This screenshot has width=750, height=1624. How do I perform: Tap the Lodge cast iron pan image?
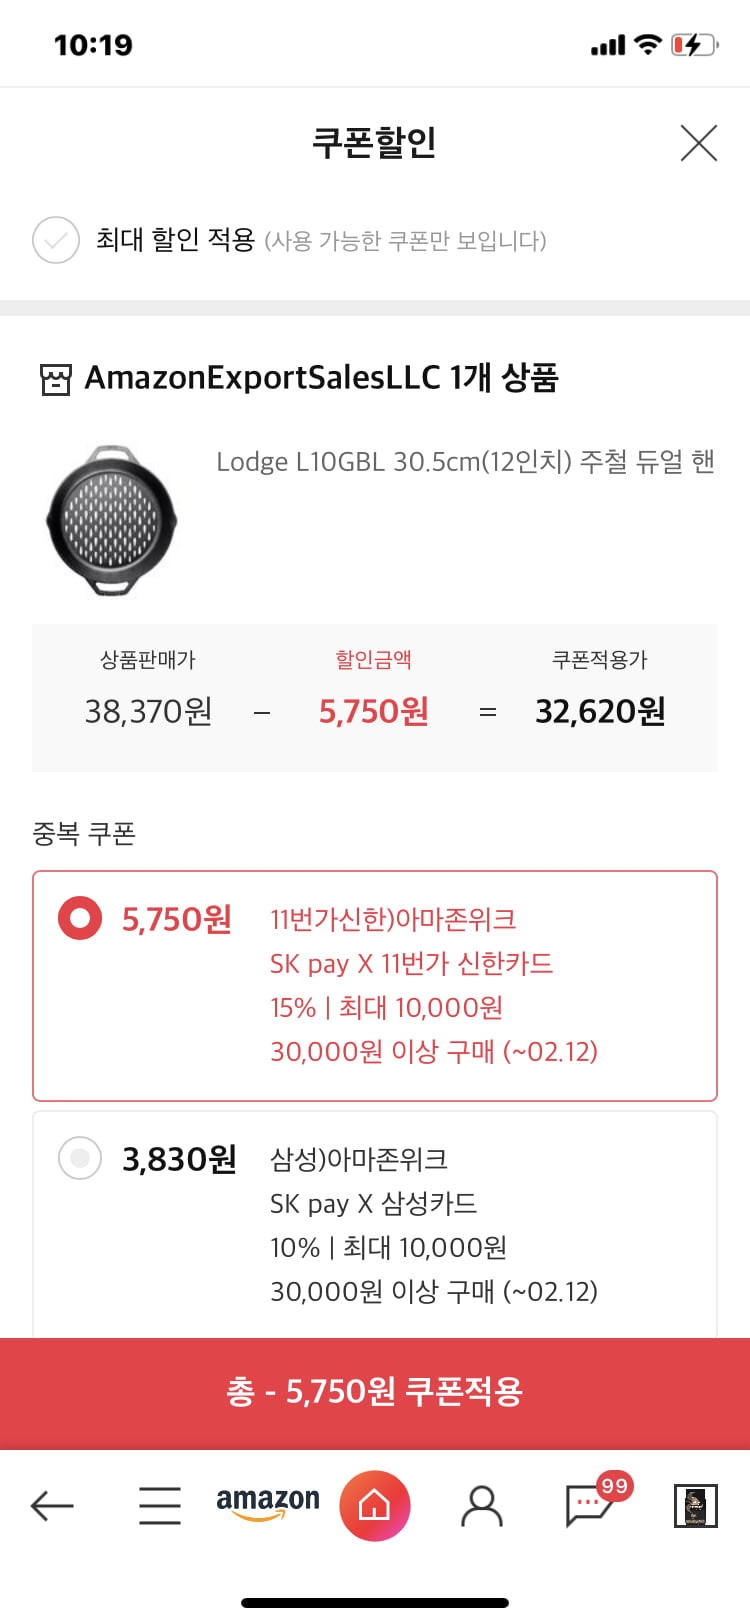tap(112, 520)
